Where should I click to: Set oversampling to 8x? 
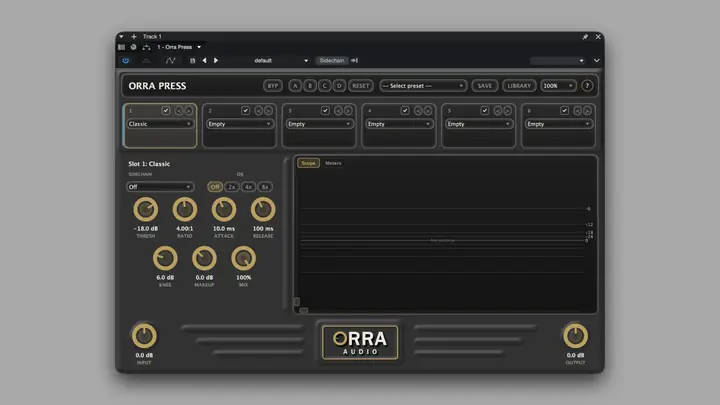click(x=265, y=187)
